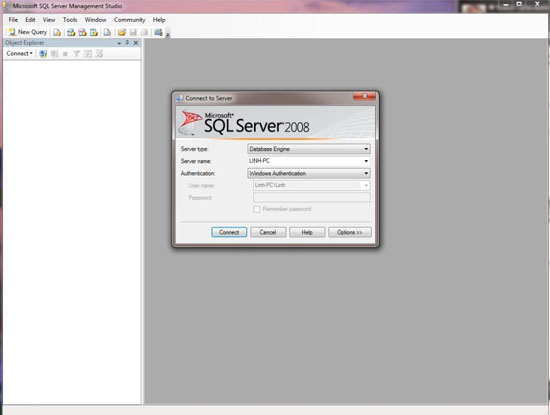Toggle Object Explorer auto-hide pin
Viewport: 550px width, 415px height.
[127, 43]
